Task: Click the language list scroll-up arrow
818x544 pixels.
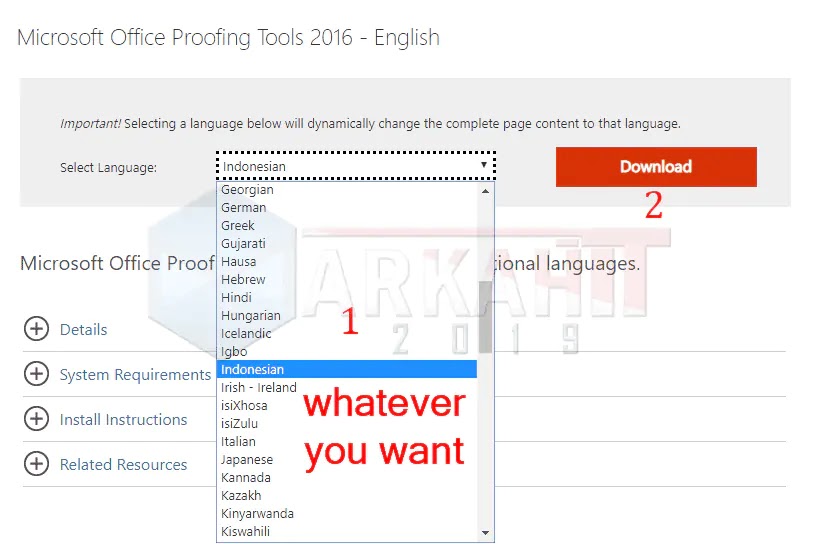Action: pos(486,191)
